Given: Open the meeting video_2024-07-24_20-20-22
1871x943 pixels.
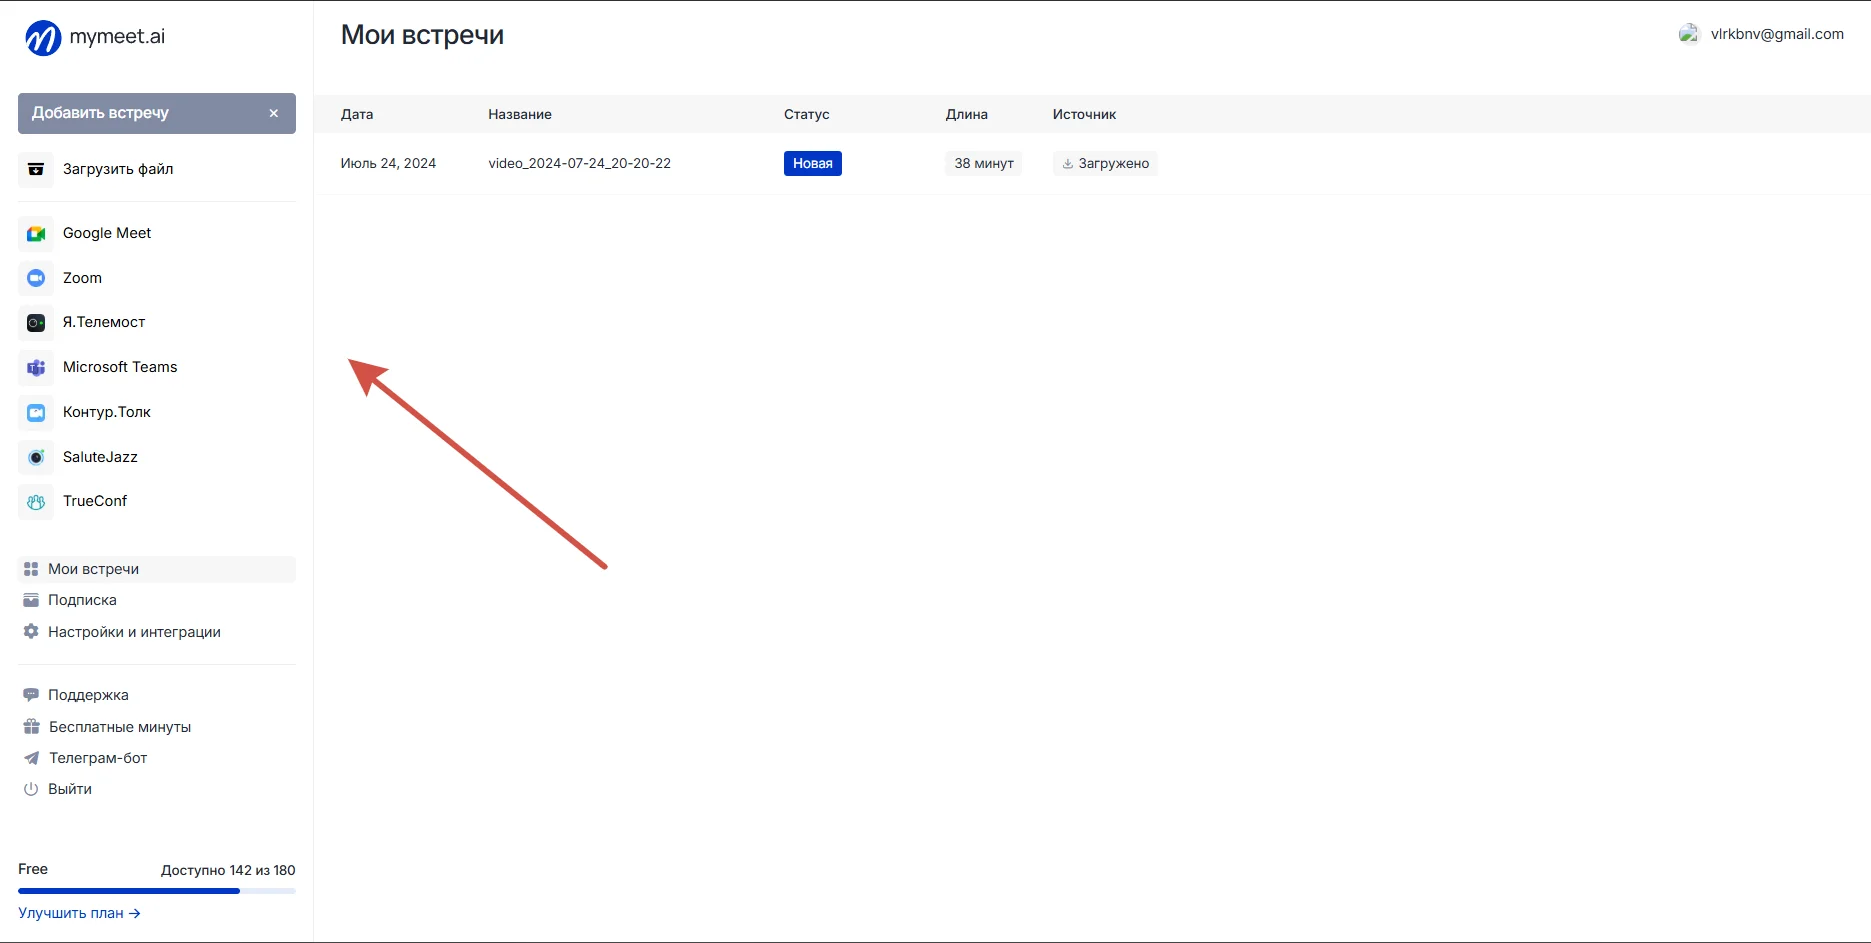Looking at the screenshot, I should (579, 163).
